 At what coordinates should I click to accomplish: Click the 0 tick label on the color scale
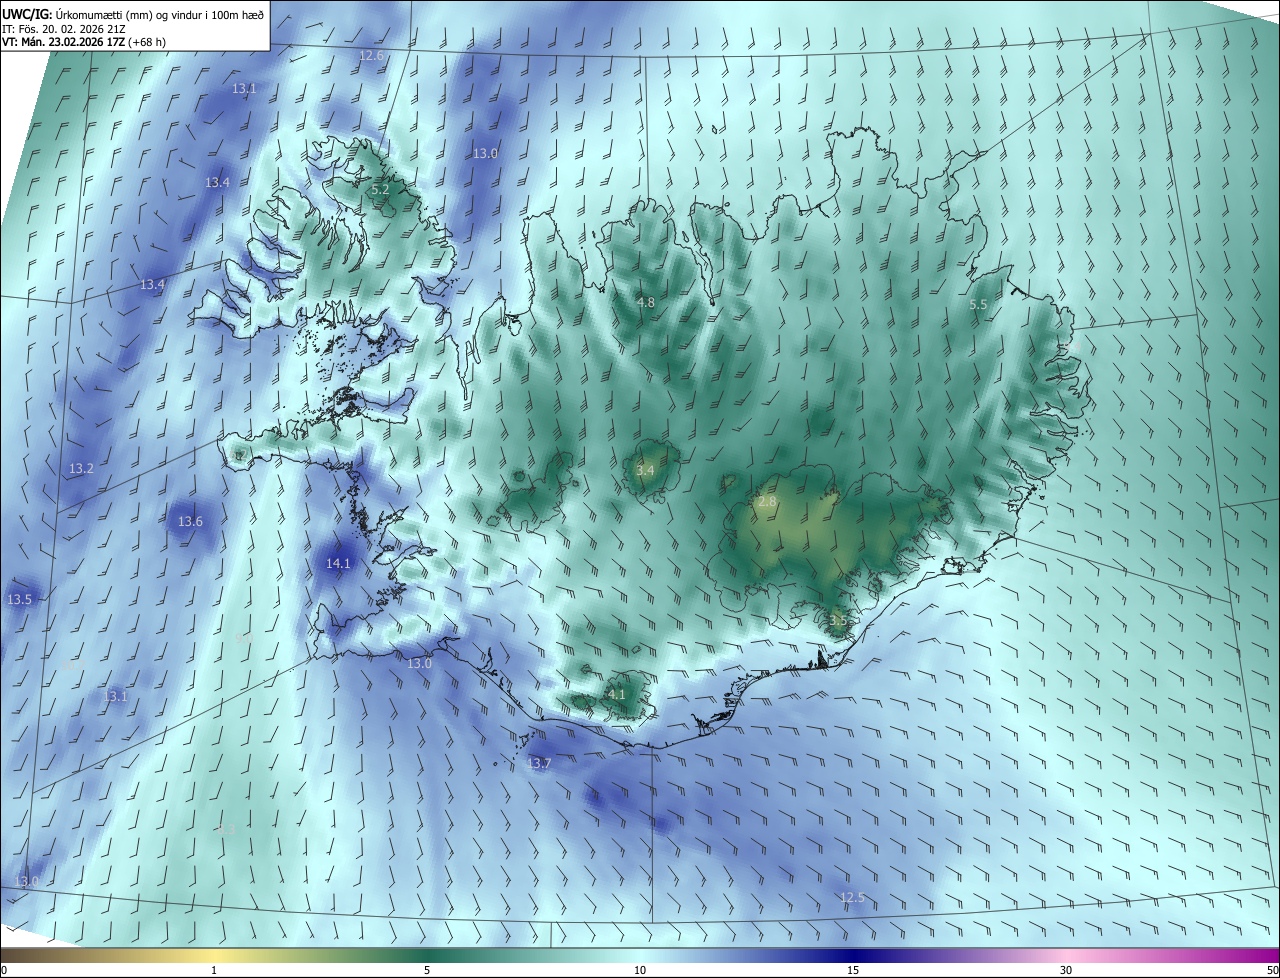[x=4, y=970]
